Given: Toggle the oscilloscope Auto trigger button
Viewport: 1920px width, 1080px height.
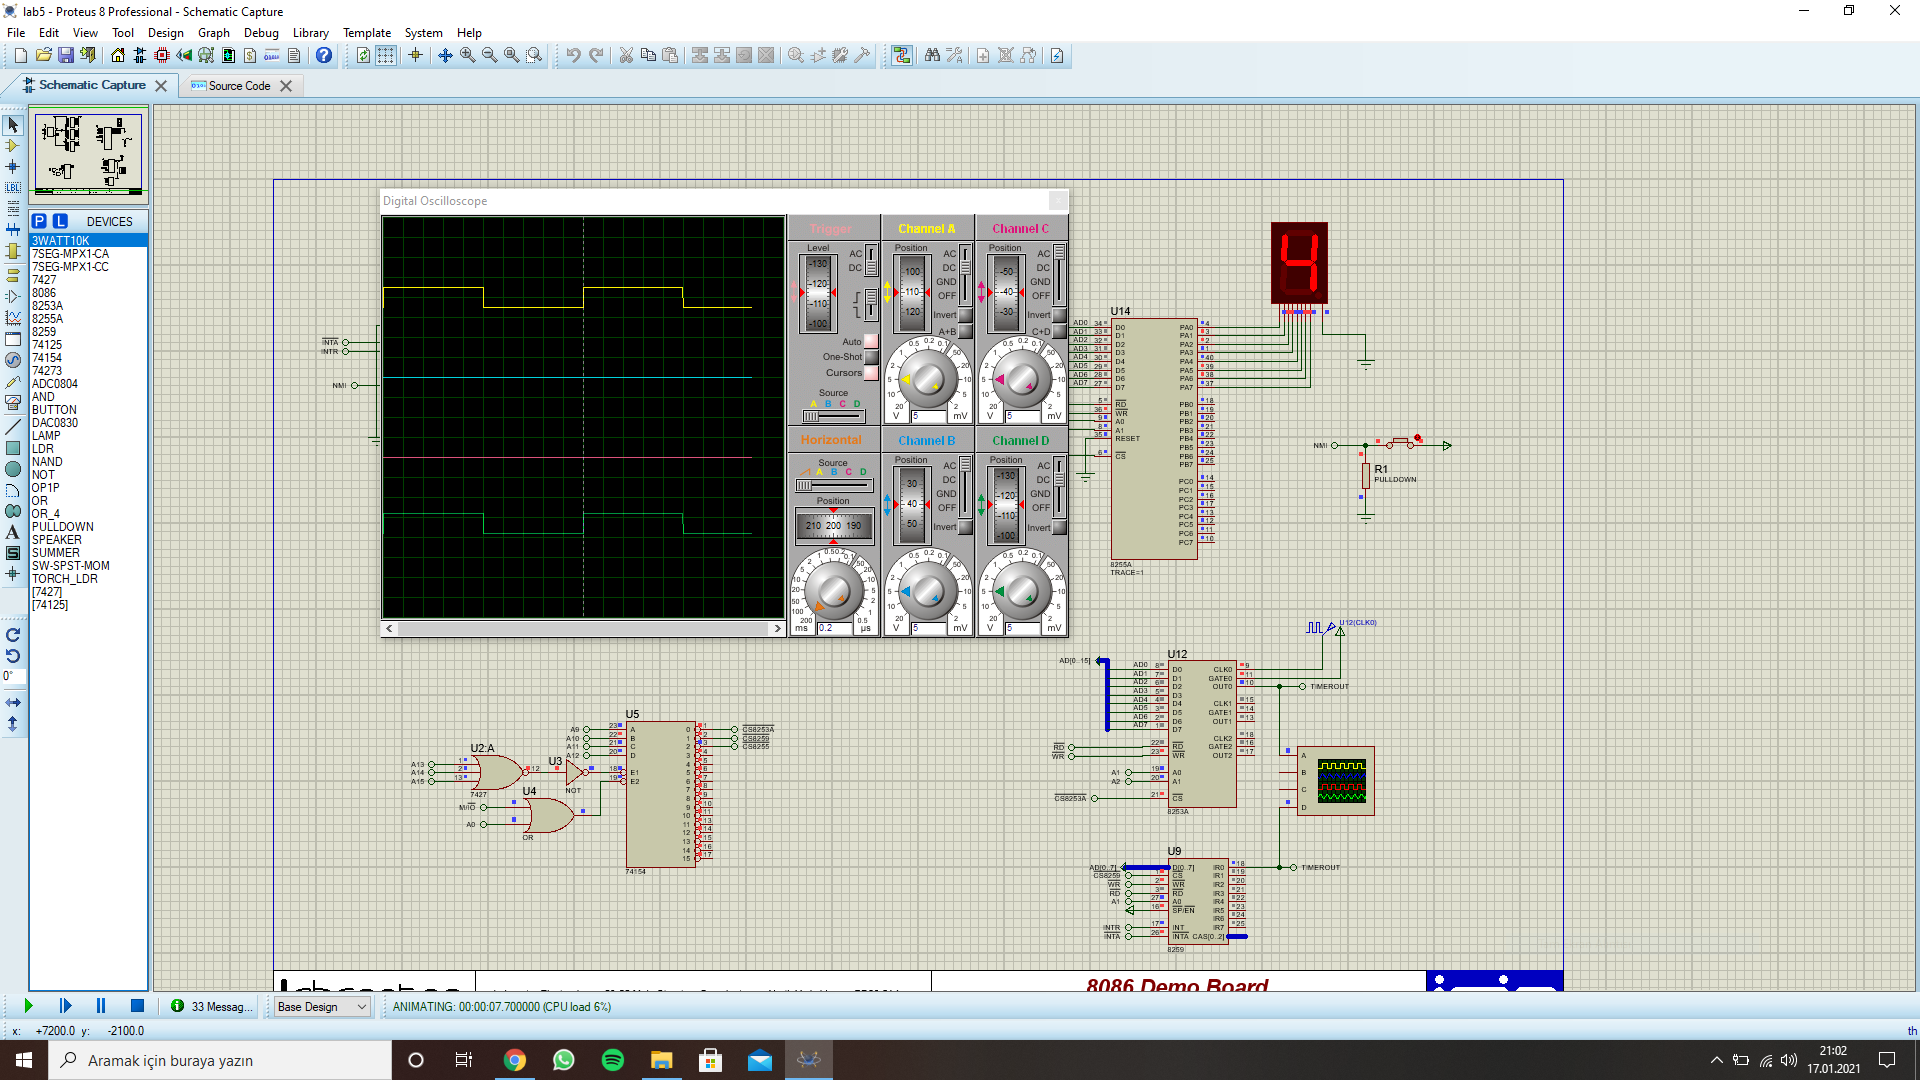Looking at the screenshot, I should [x=871, y=342].
